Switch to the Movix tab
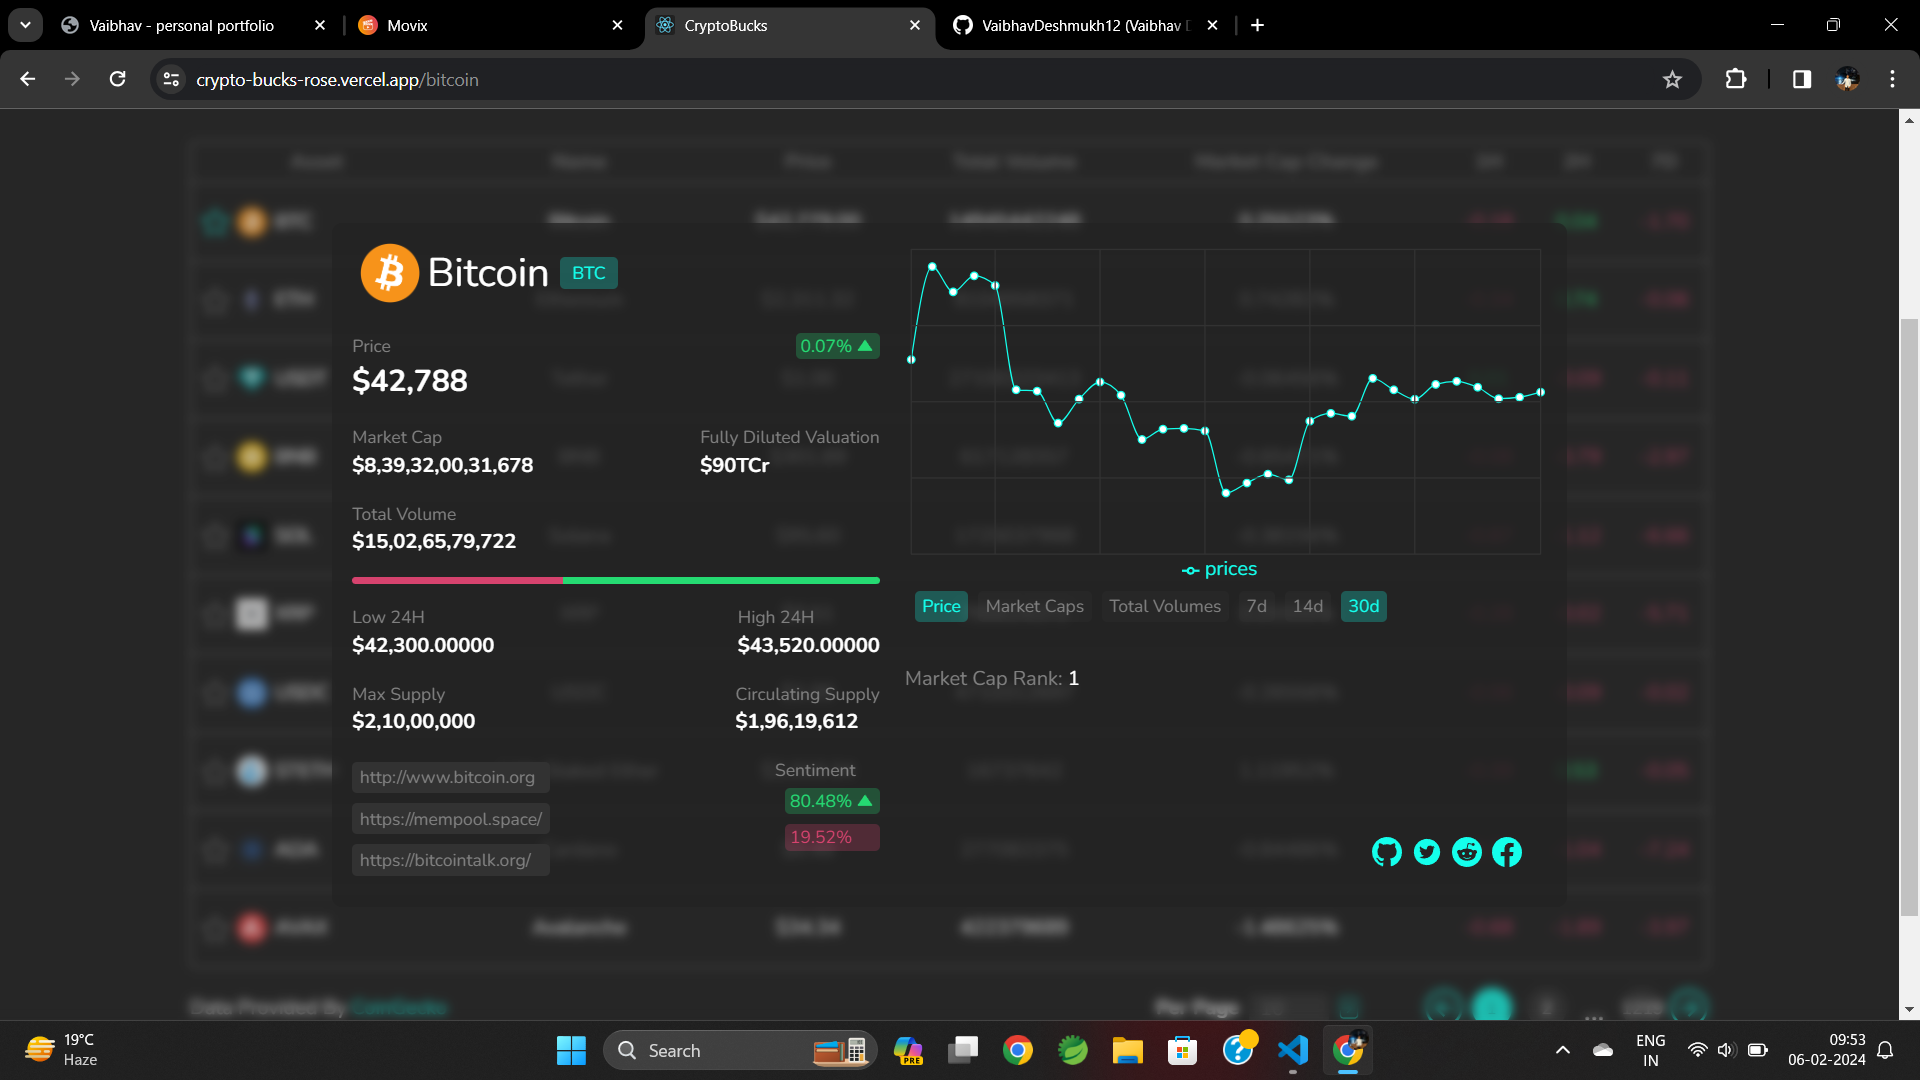The width and height of the screenshot is (1920, 1080). [x=407, y=25]
